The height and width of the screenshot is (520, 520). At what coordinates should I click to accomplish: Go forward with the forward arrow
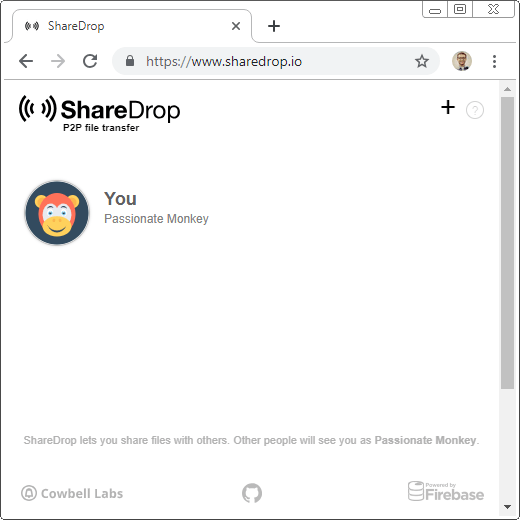pyautogui.click(x=58, y=61)
